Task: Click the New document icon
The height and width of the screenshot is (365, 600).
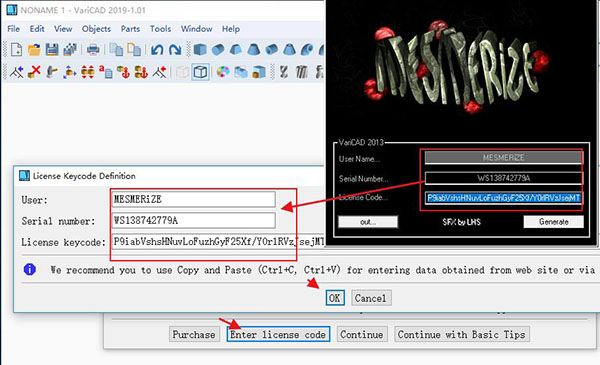Action: coord(16,50)
